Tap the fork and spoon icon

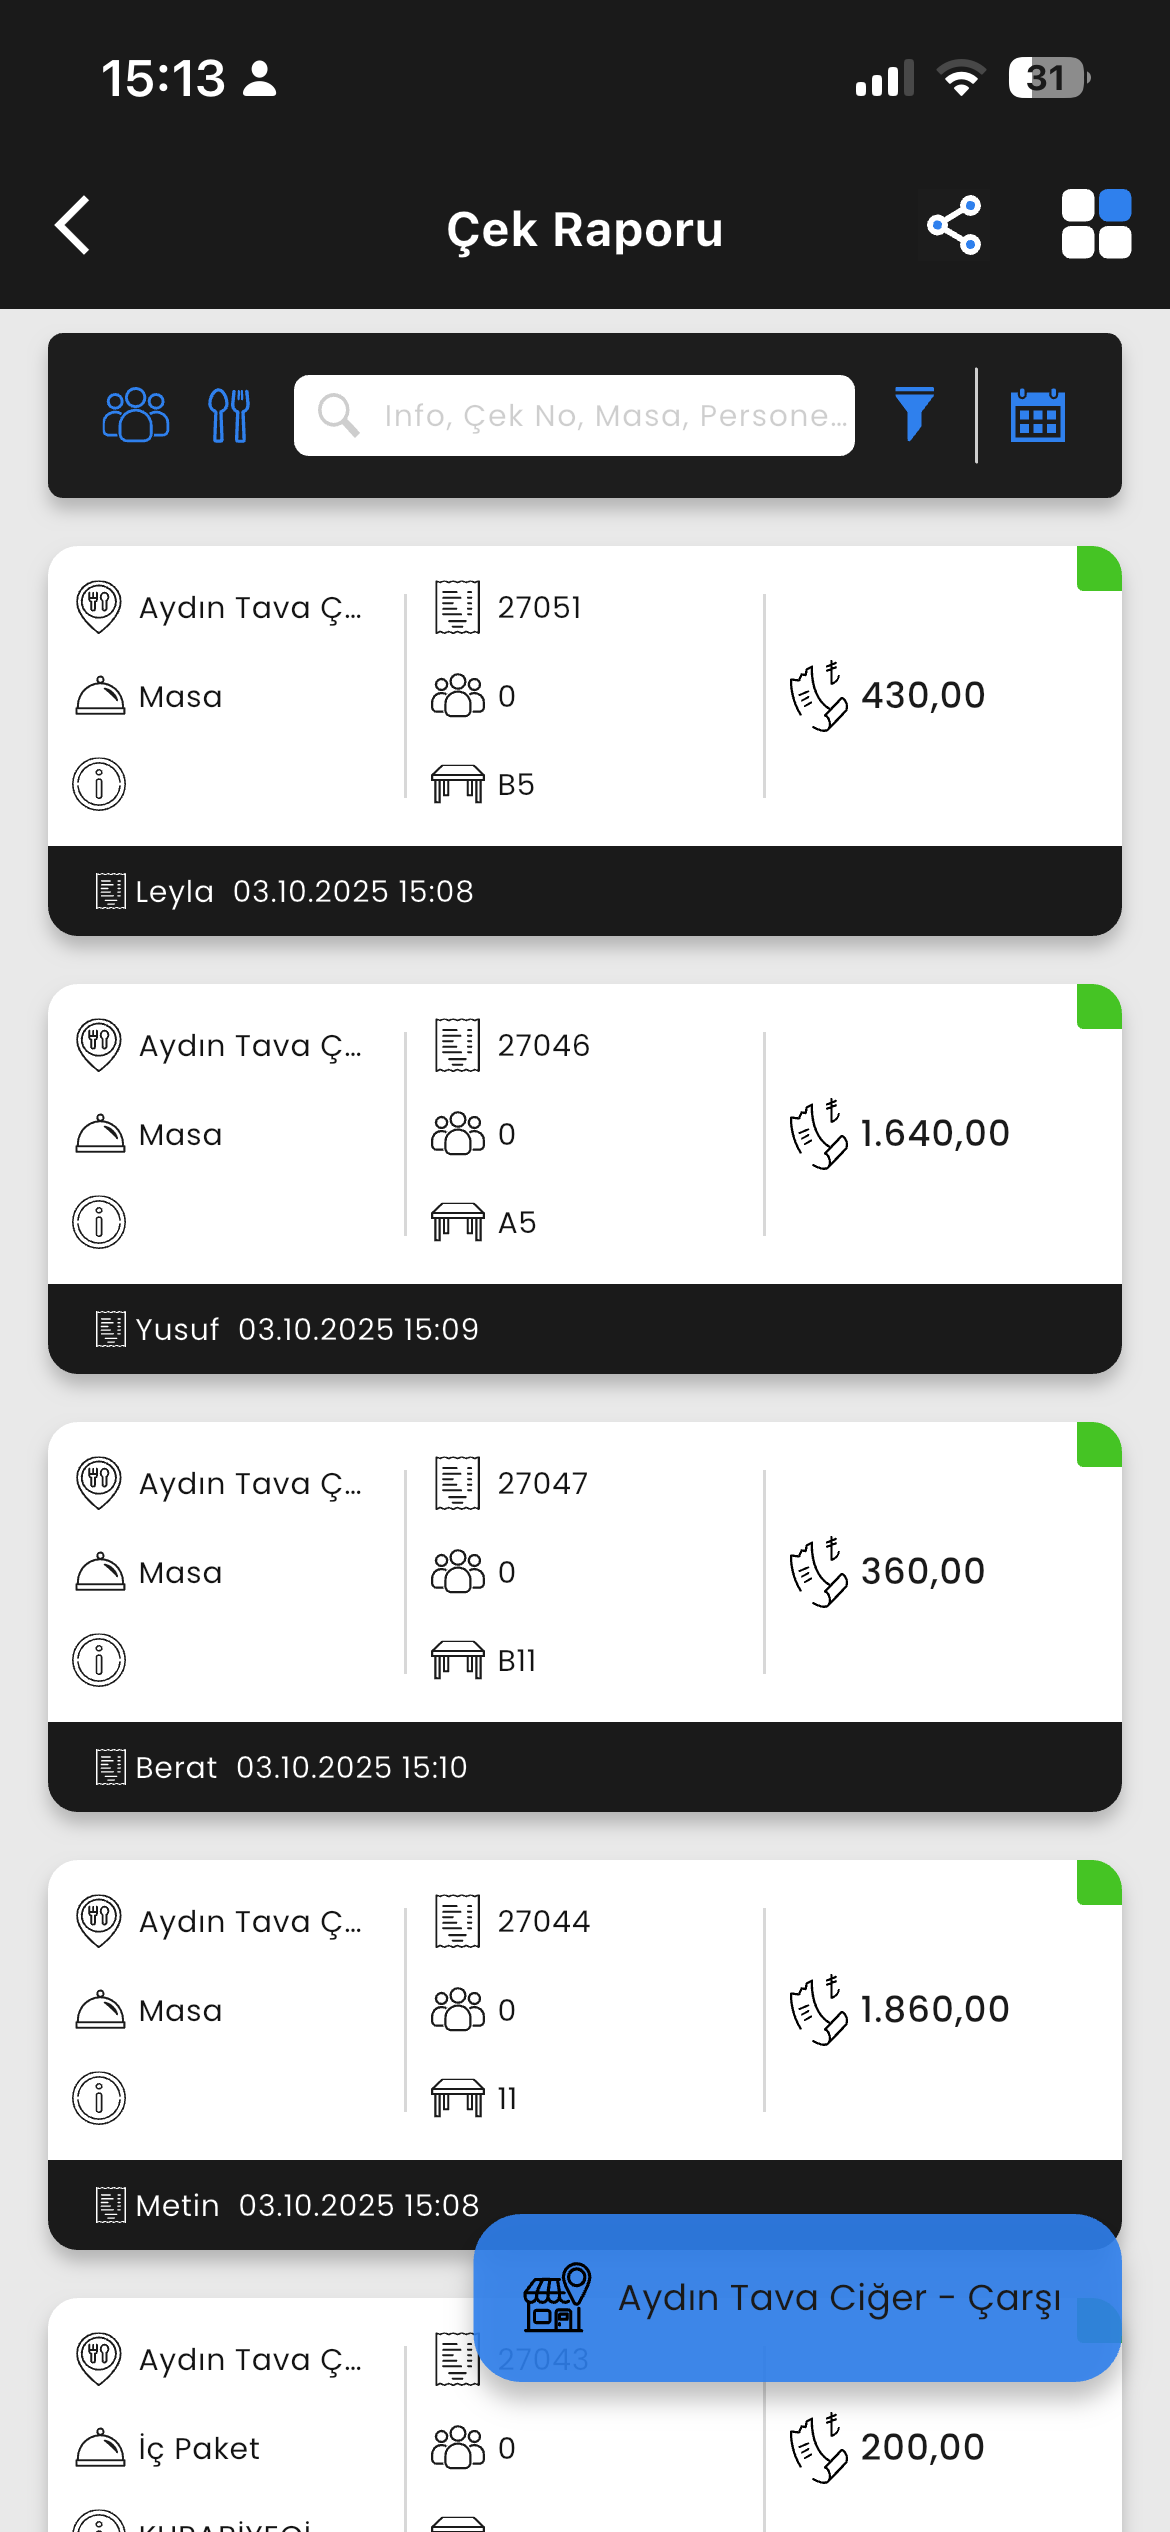(x=229, y=415)
